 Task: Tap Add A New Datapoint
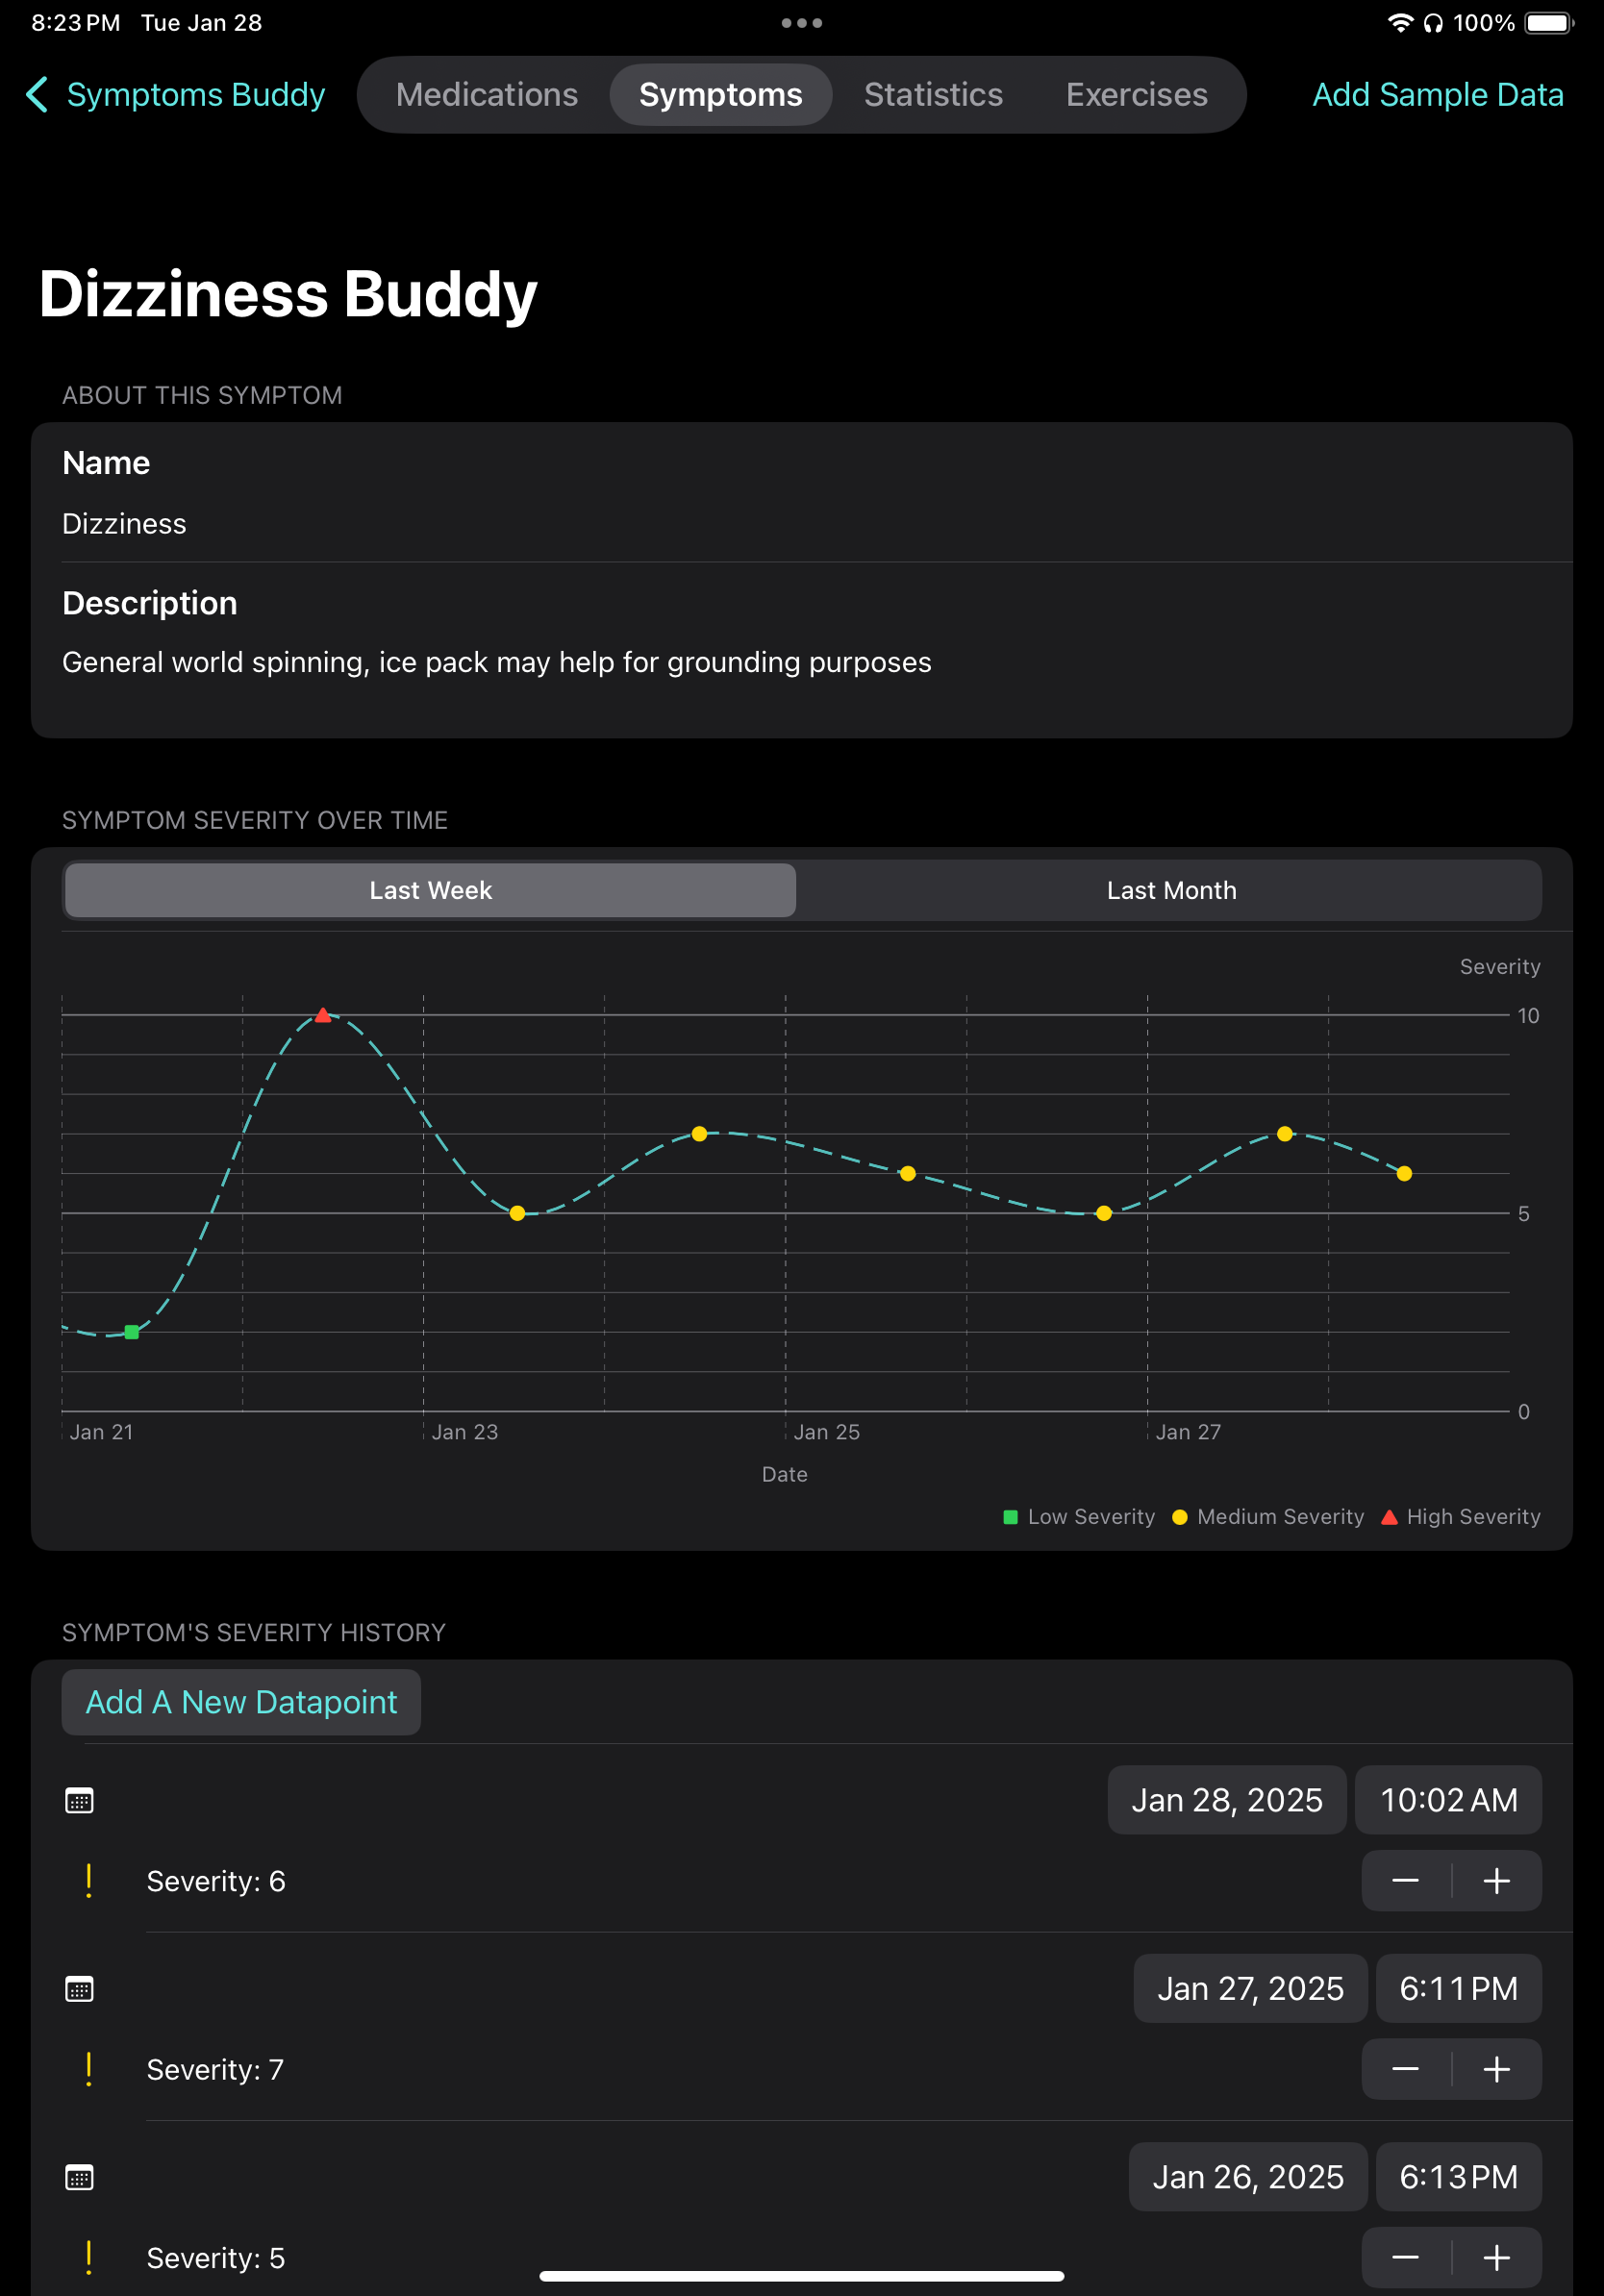[241, 1701]
